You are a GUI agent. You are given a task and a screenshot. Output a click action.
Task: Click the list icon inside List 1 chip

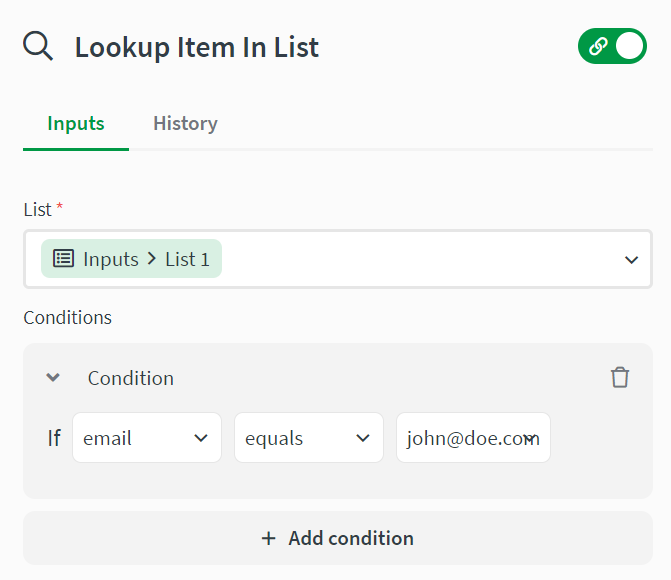pos(63,259)
